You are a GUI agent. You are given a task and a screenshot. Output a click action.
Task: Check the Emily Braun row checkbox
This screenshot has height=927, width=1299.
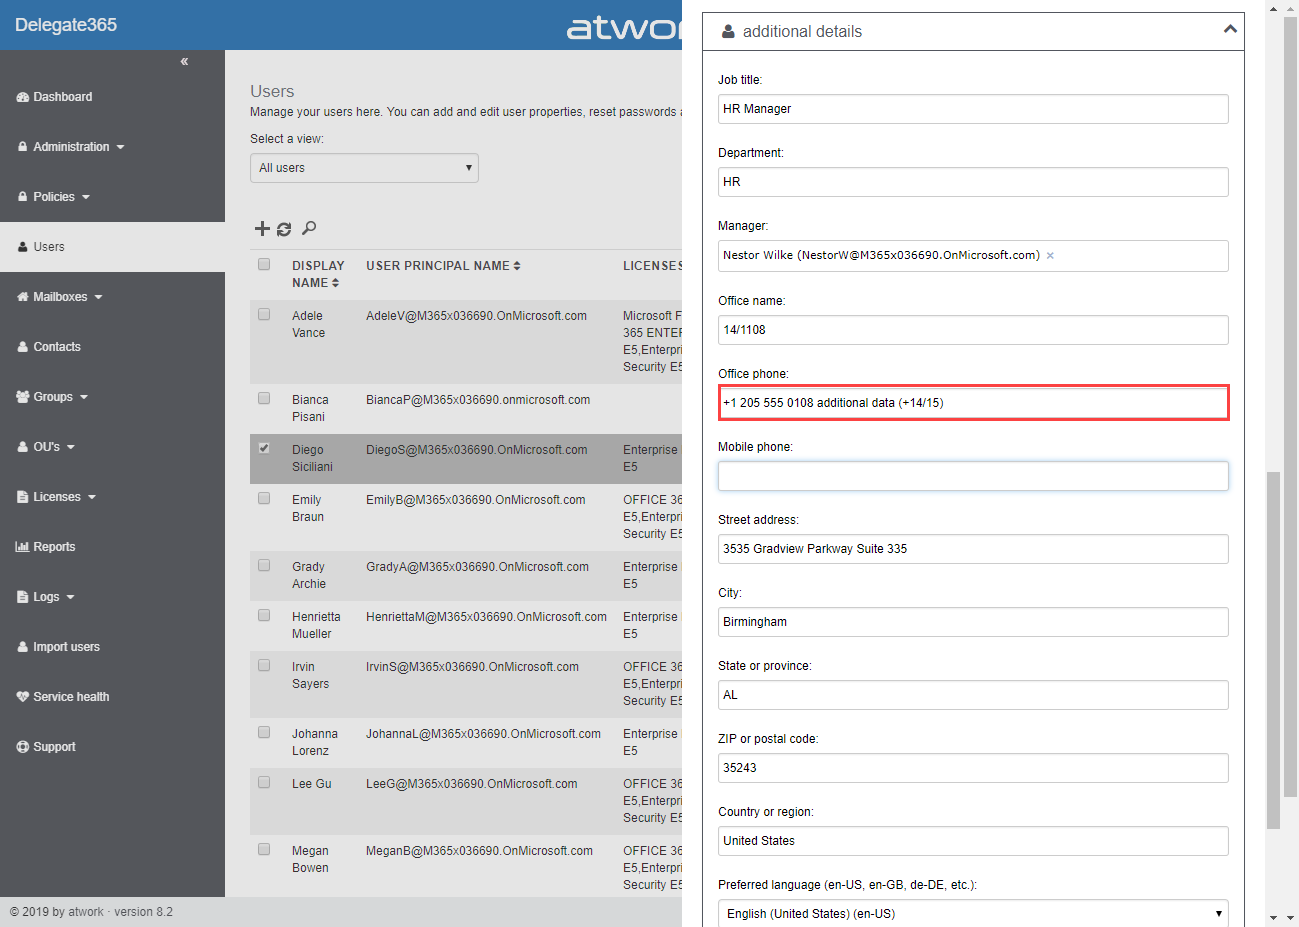click(264, 499)
